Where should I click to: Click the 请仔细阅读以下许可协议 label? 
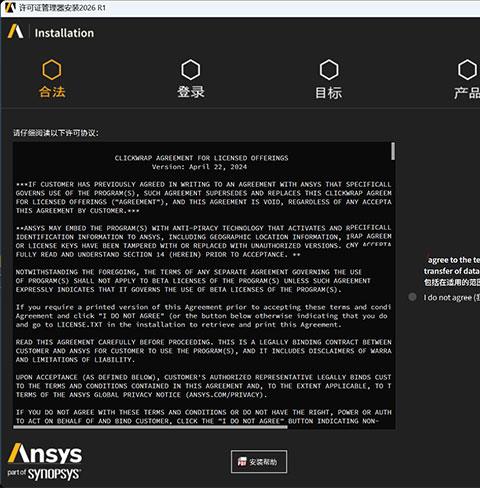pyautogui.click(x=56, y=133)
